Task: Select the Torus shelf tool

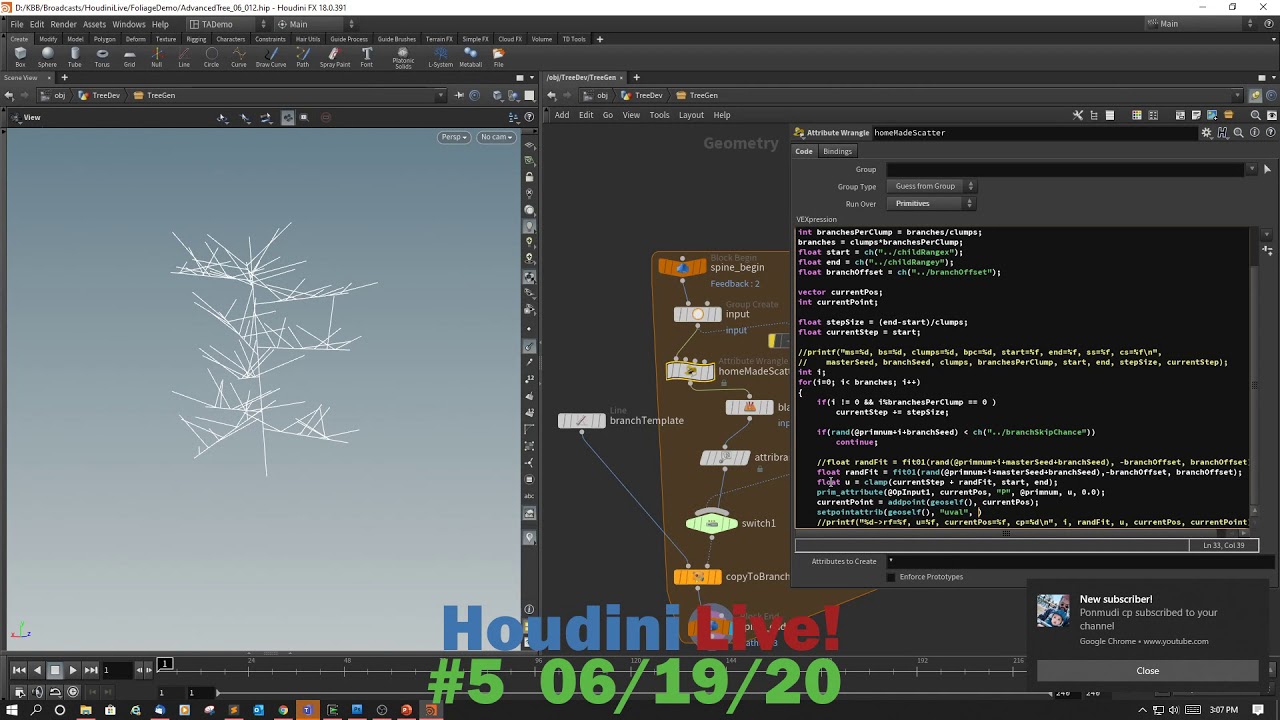Action: 102,58
